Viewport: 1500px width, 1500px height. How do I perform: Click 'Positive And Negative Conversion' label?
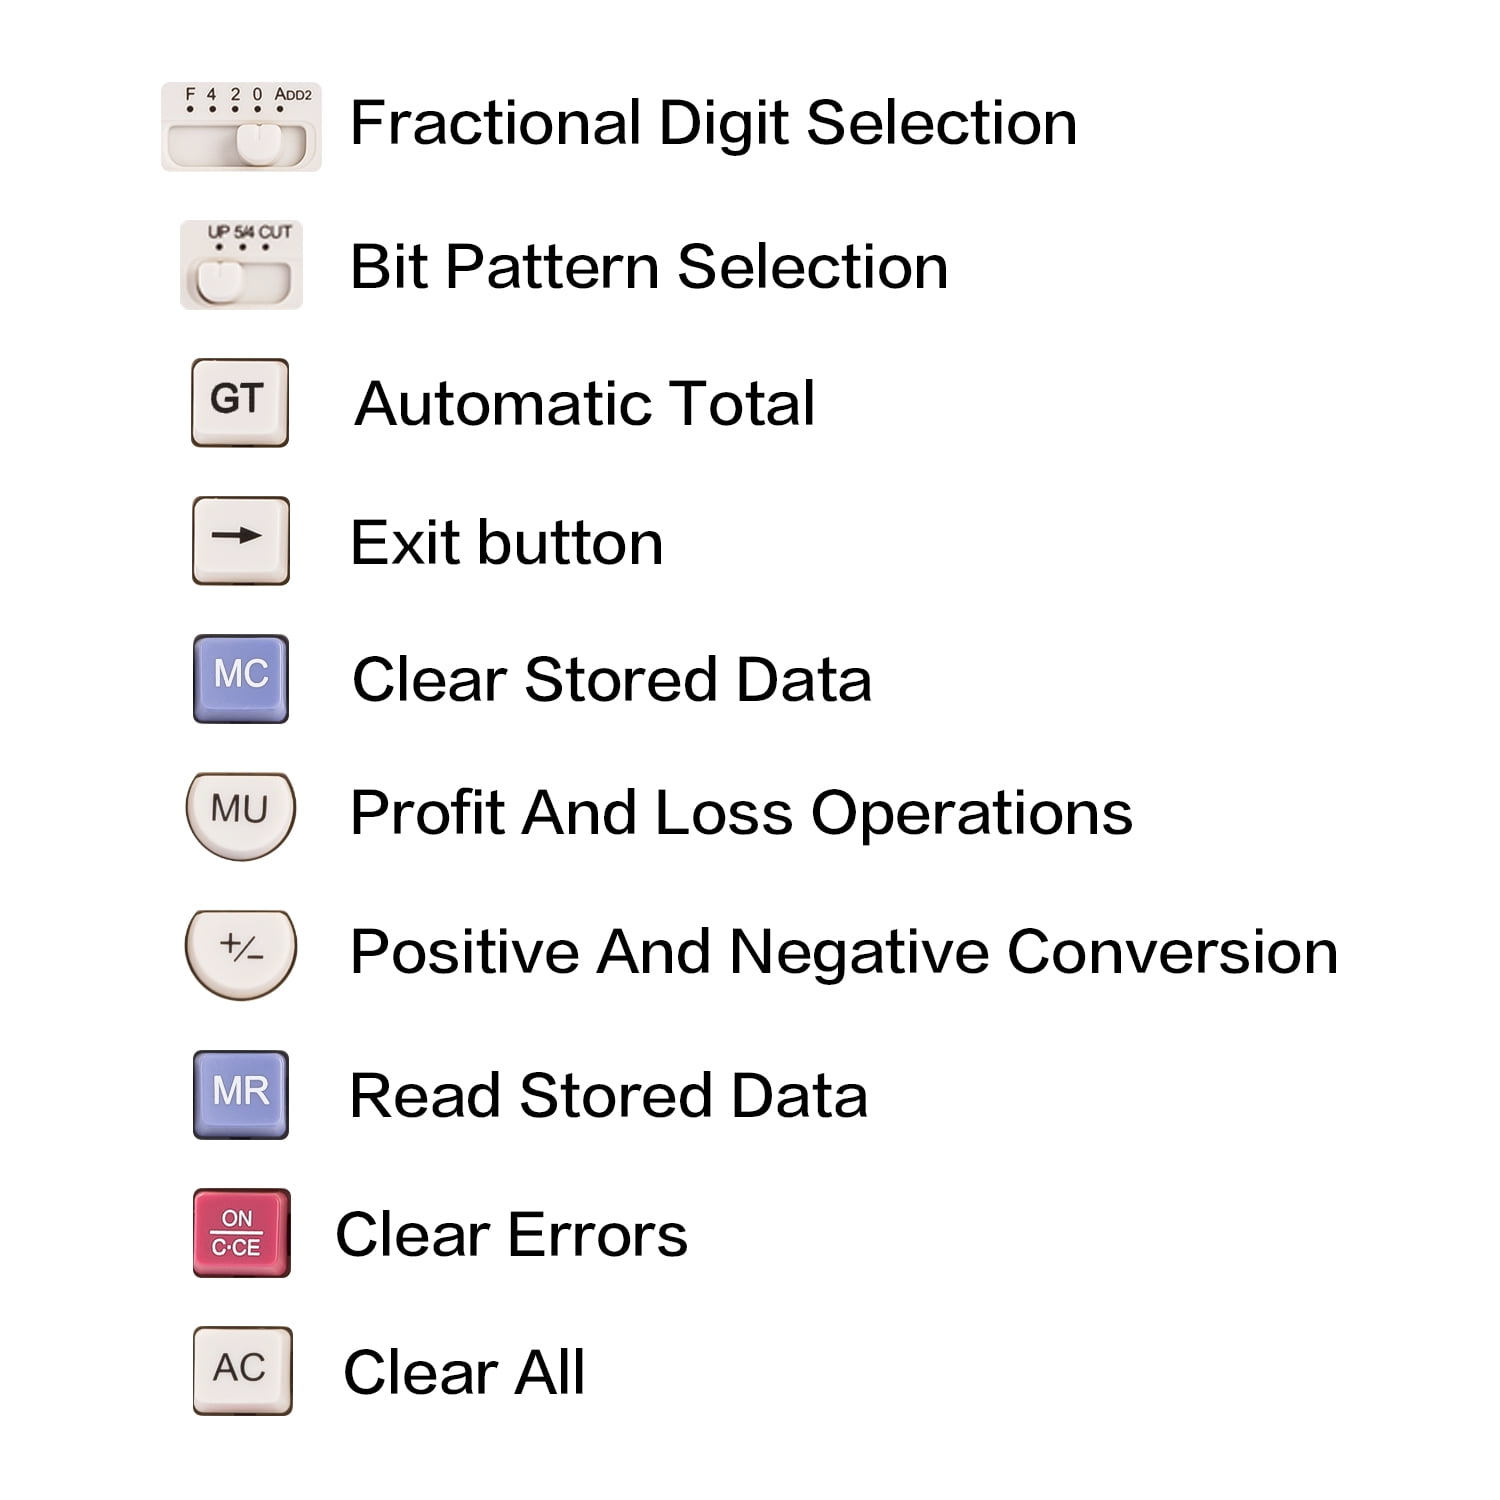point(843,951)
